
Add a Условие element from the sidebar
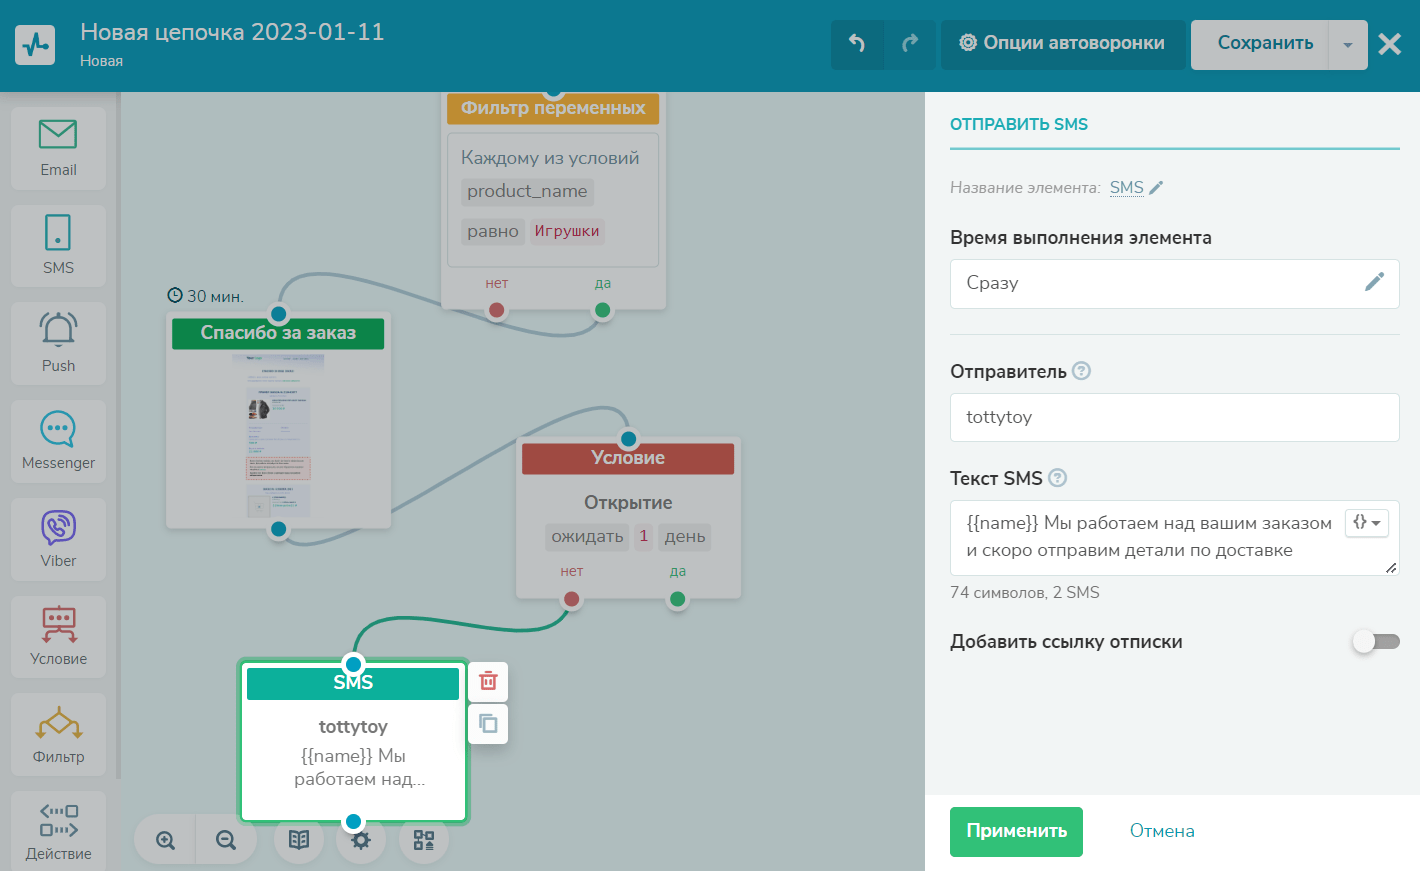(x=58, y=637)
